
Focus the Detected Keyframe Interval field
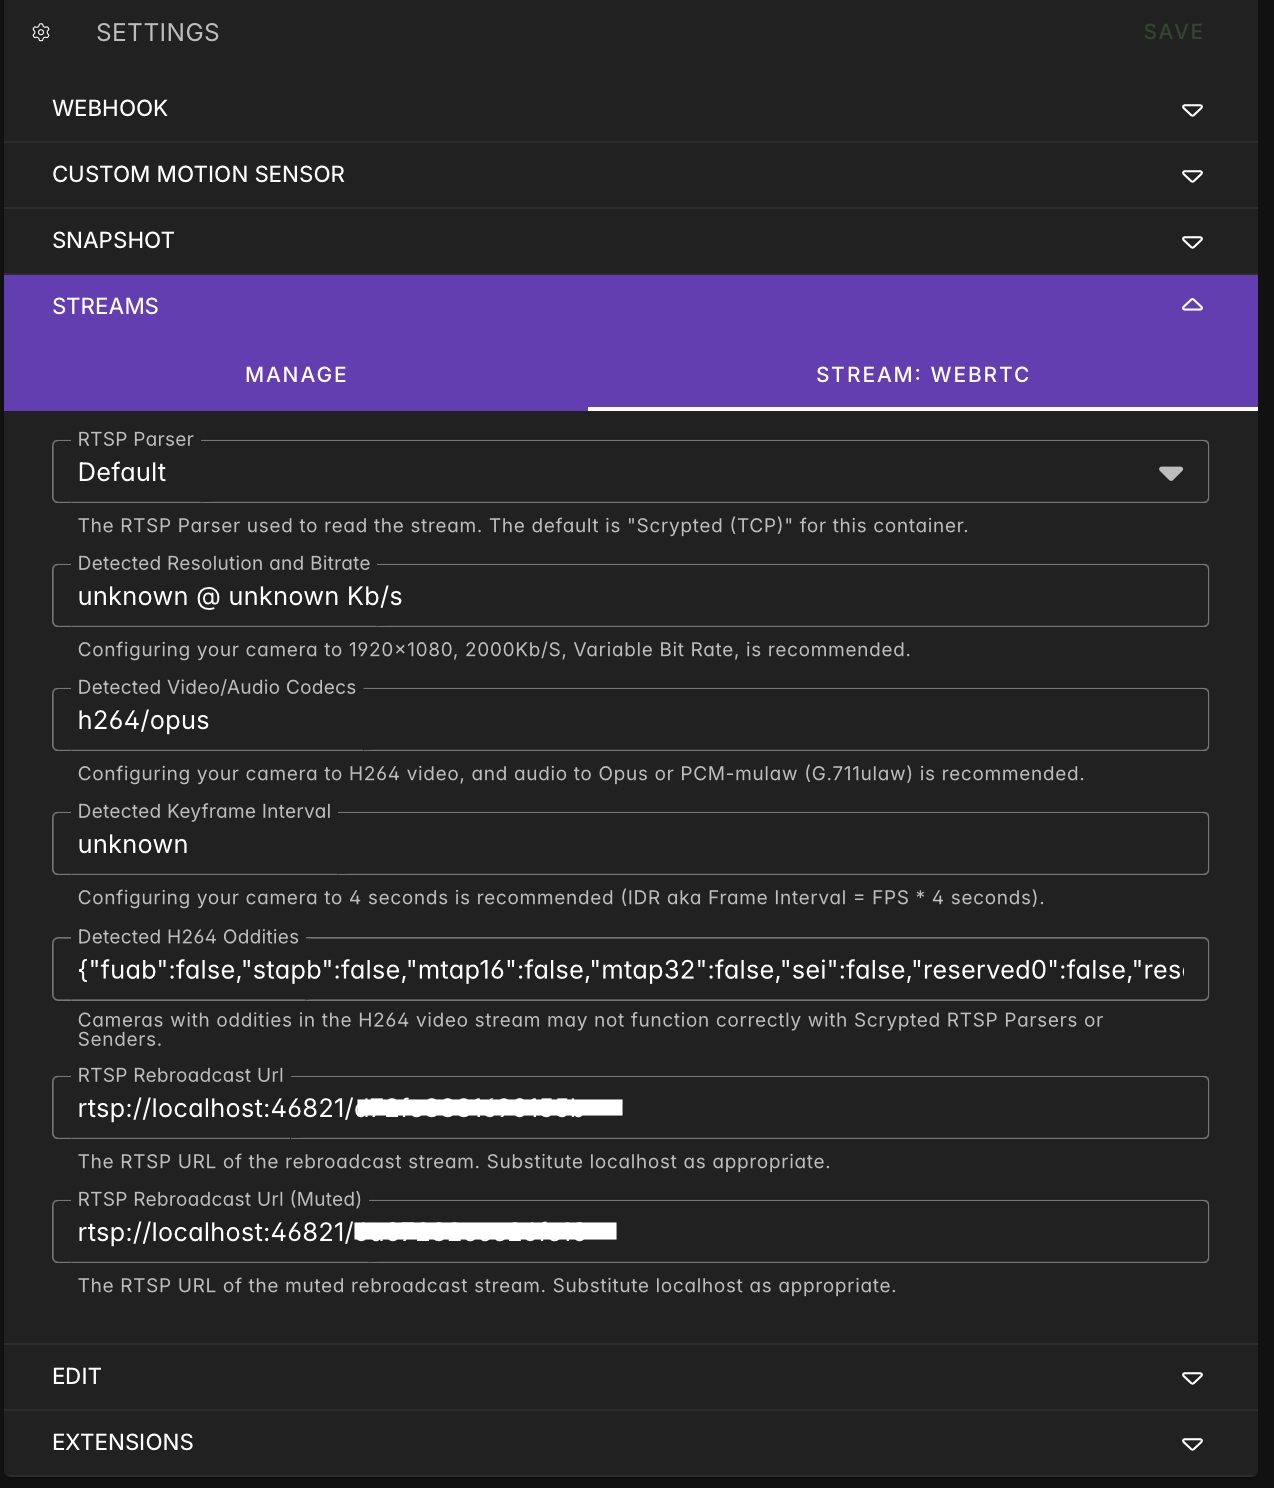[630, 845]
